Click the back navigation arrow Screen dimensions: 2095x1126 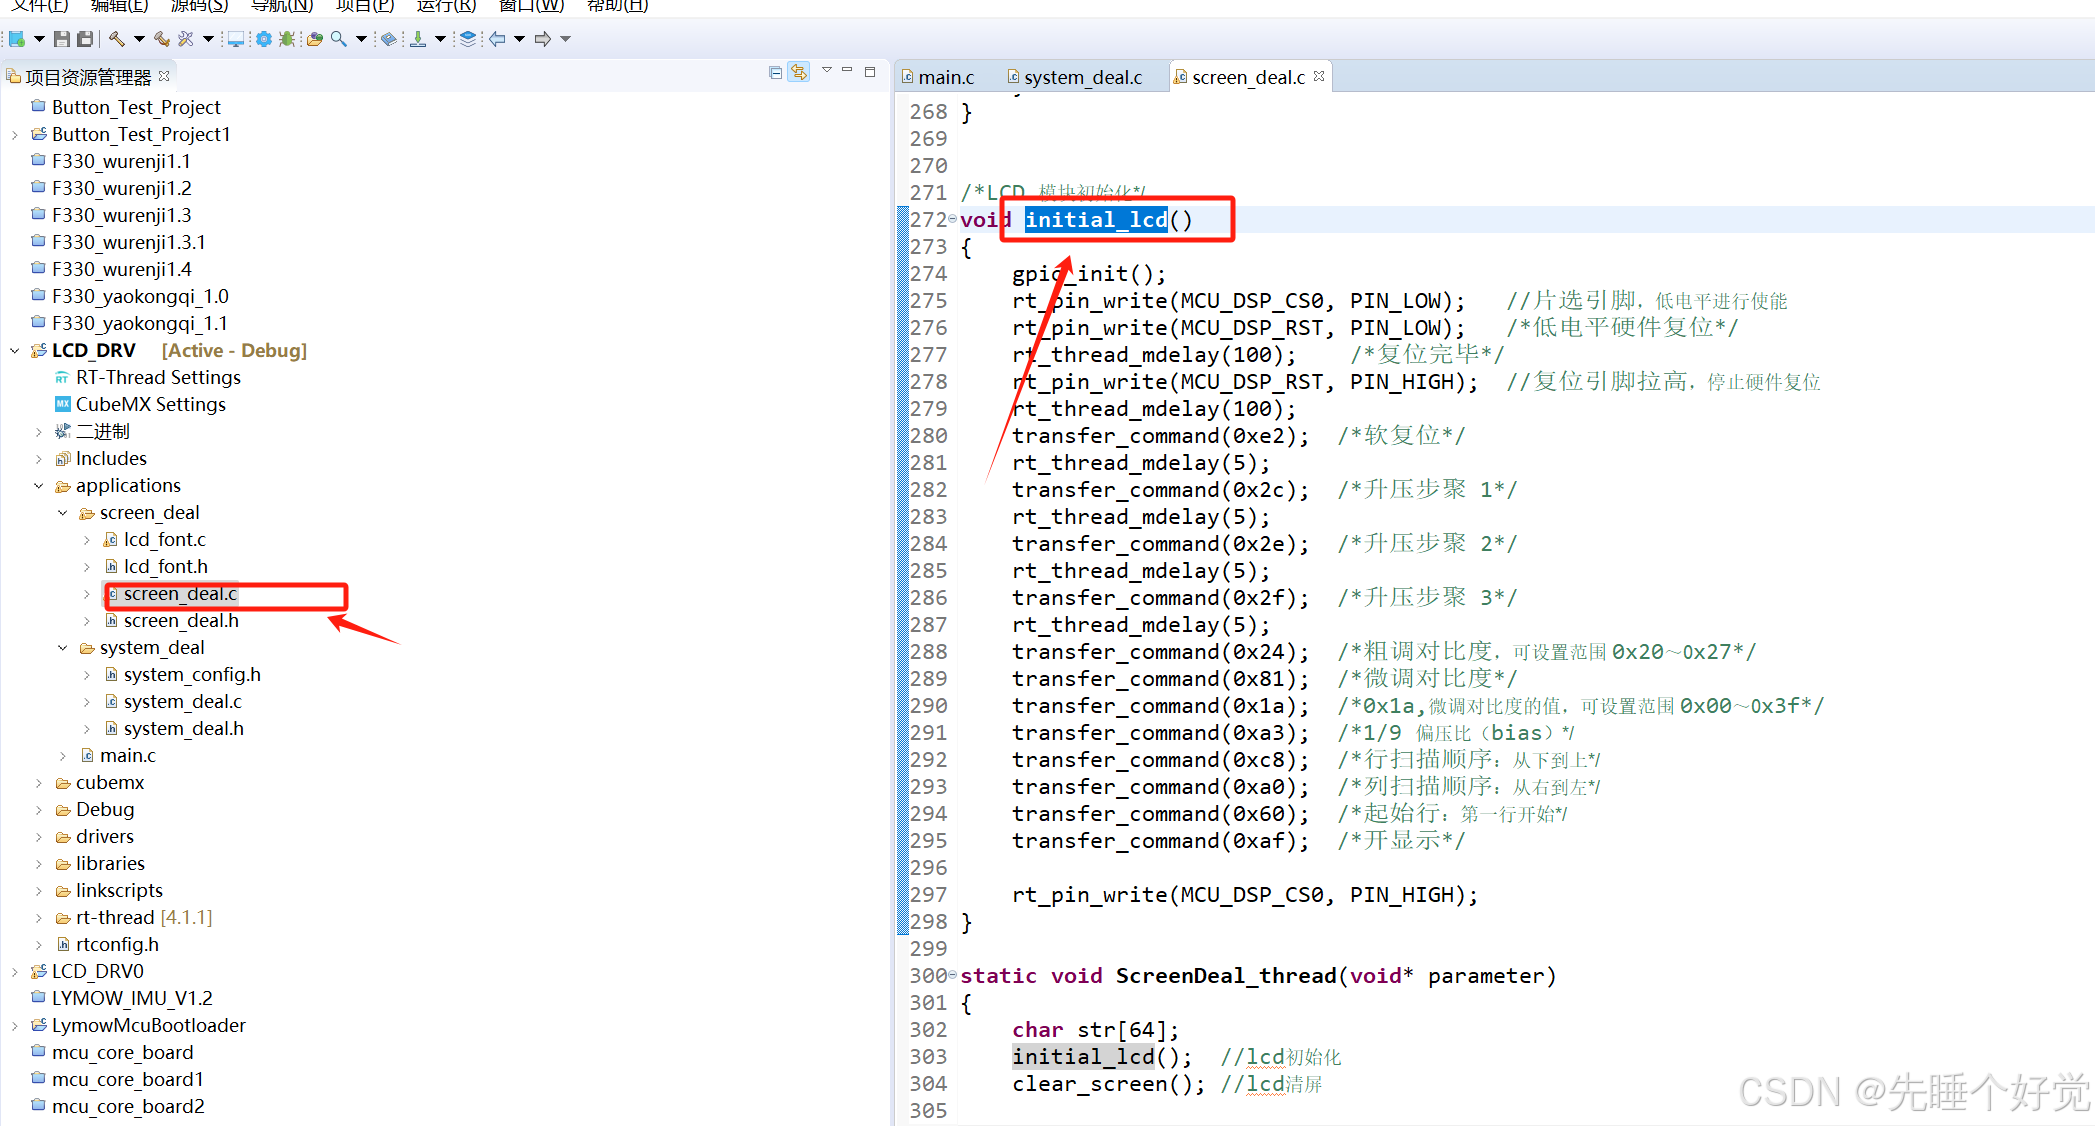tap(497, 39)
